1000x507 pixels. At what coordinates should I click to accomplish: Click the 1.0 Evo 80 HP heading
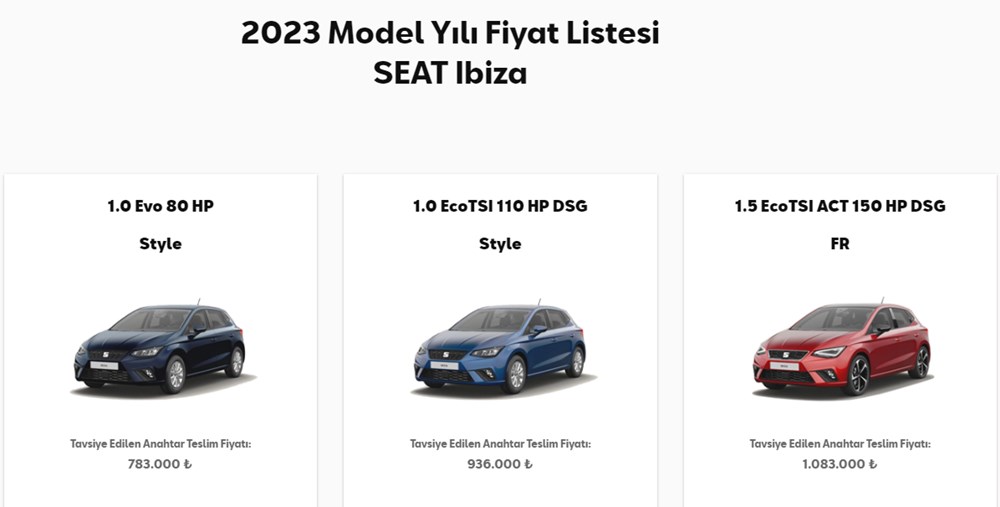click(160, 206)
